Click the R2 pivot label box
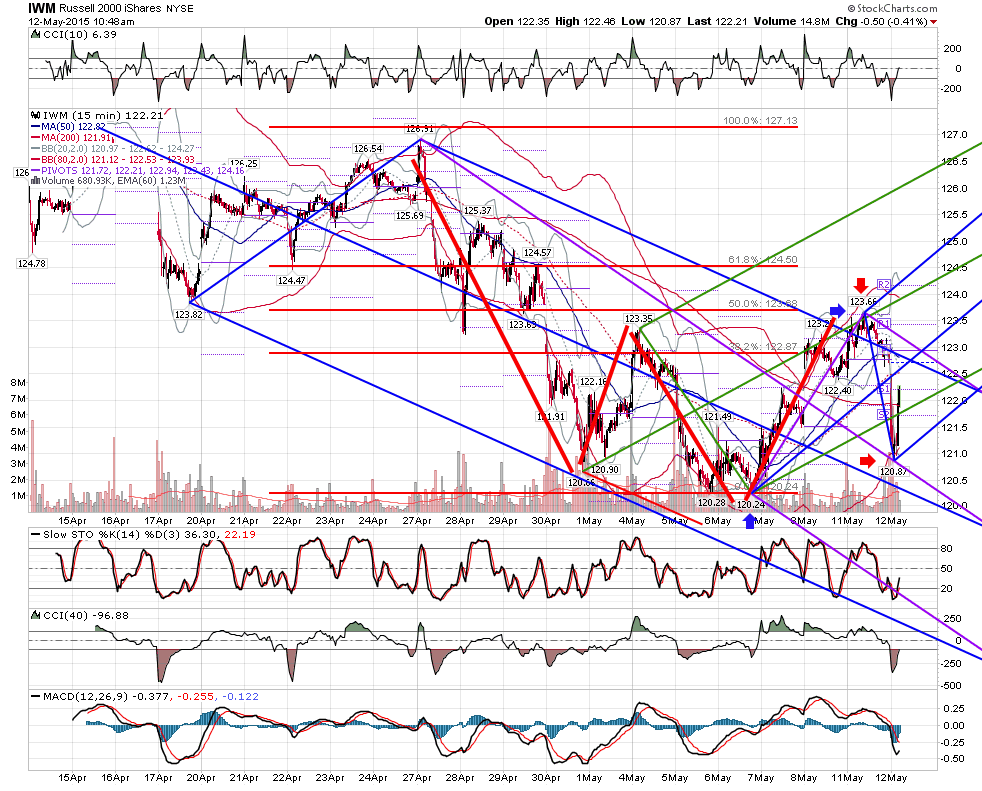This screenshot has height=791, width=982. (x=884, y=284)
